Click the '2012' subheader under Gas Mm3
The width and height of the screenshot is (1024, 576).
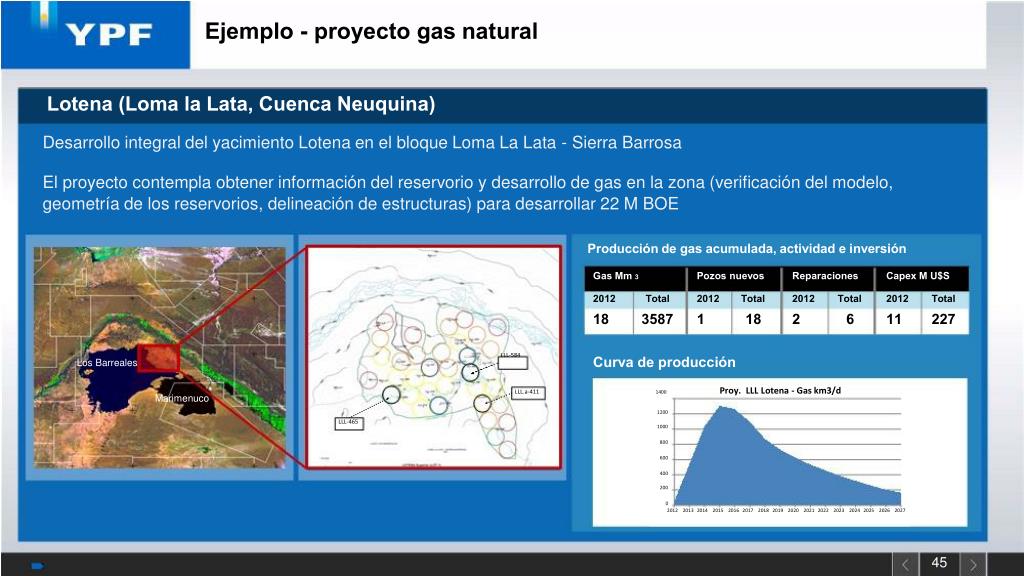[x=604, y=298]
